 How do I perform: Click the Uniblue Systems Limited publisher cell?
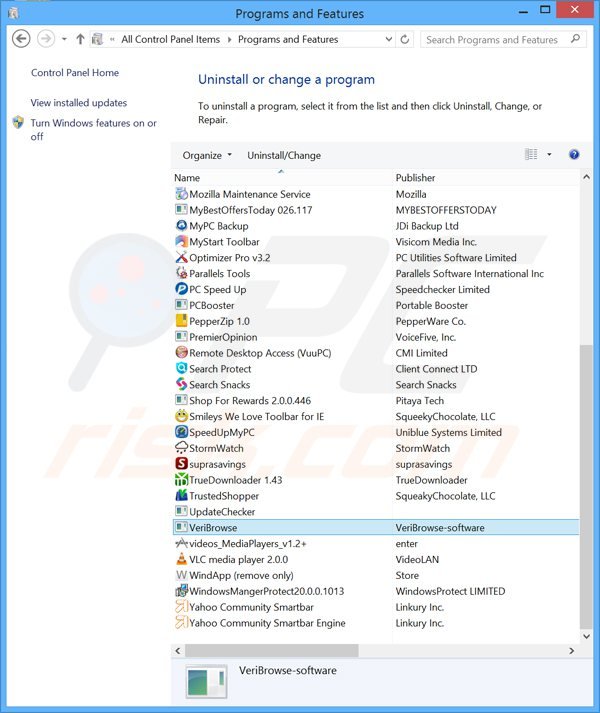pos(449,432)
